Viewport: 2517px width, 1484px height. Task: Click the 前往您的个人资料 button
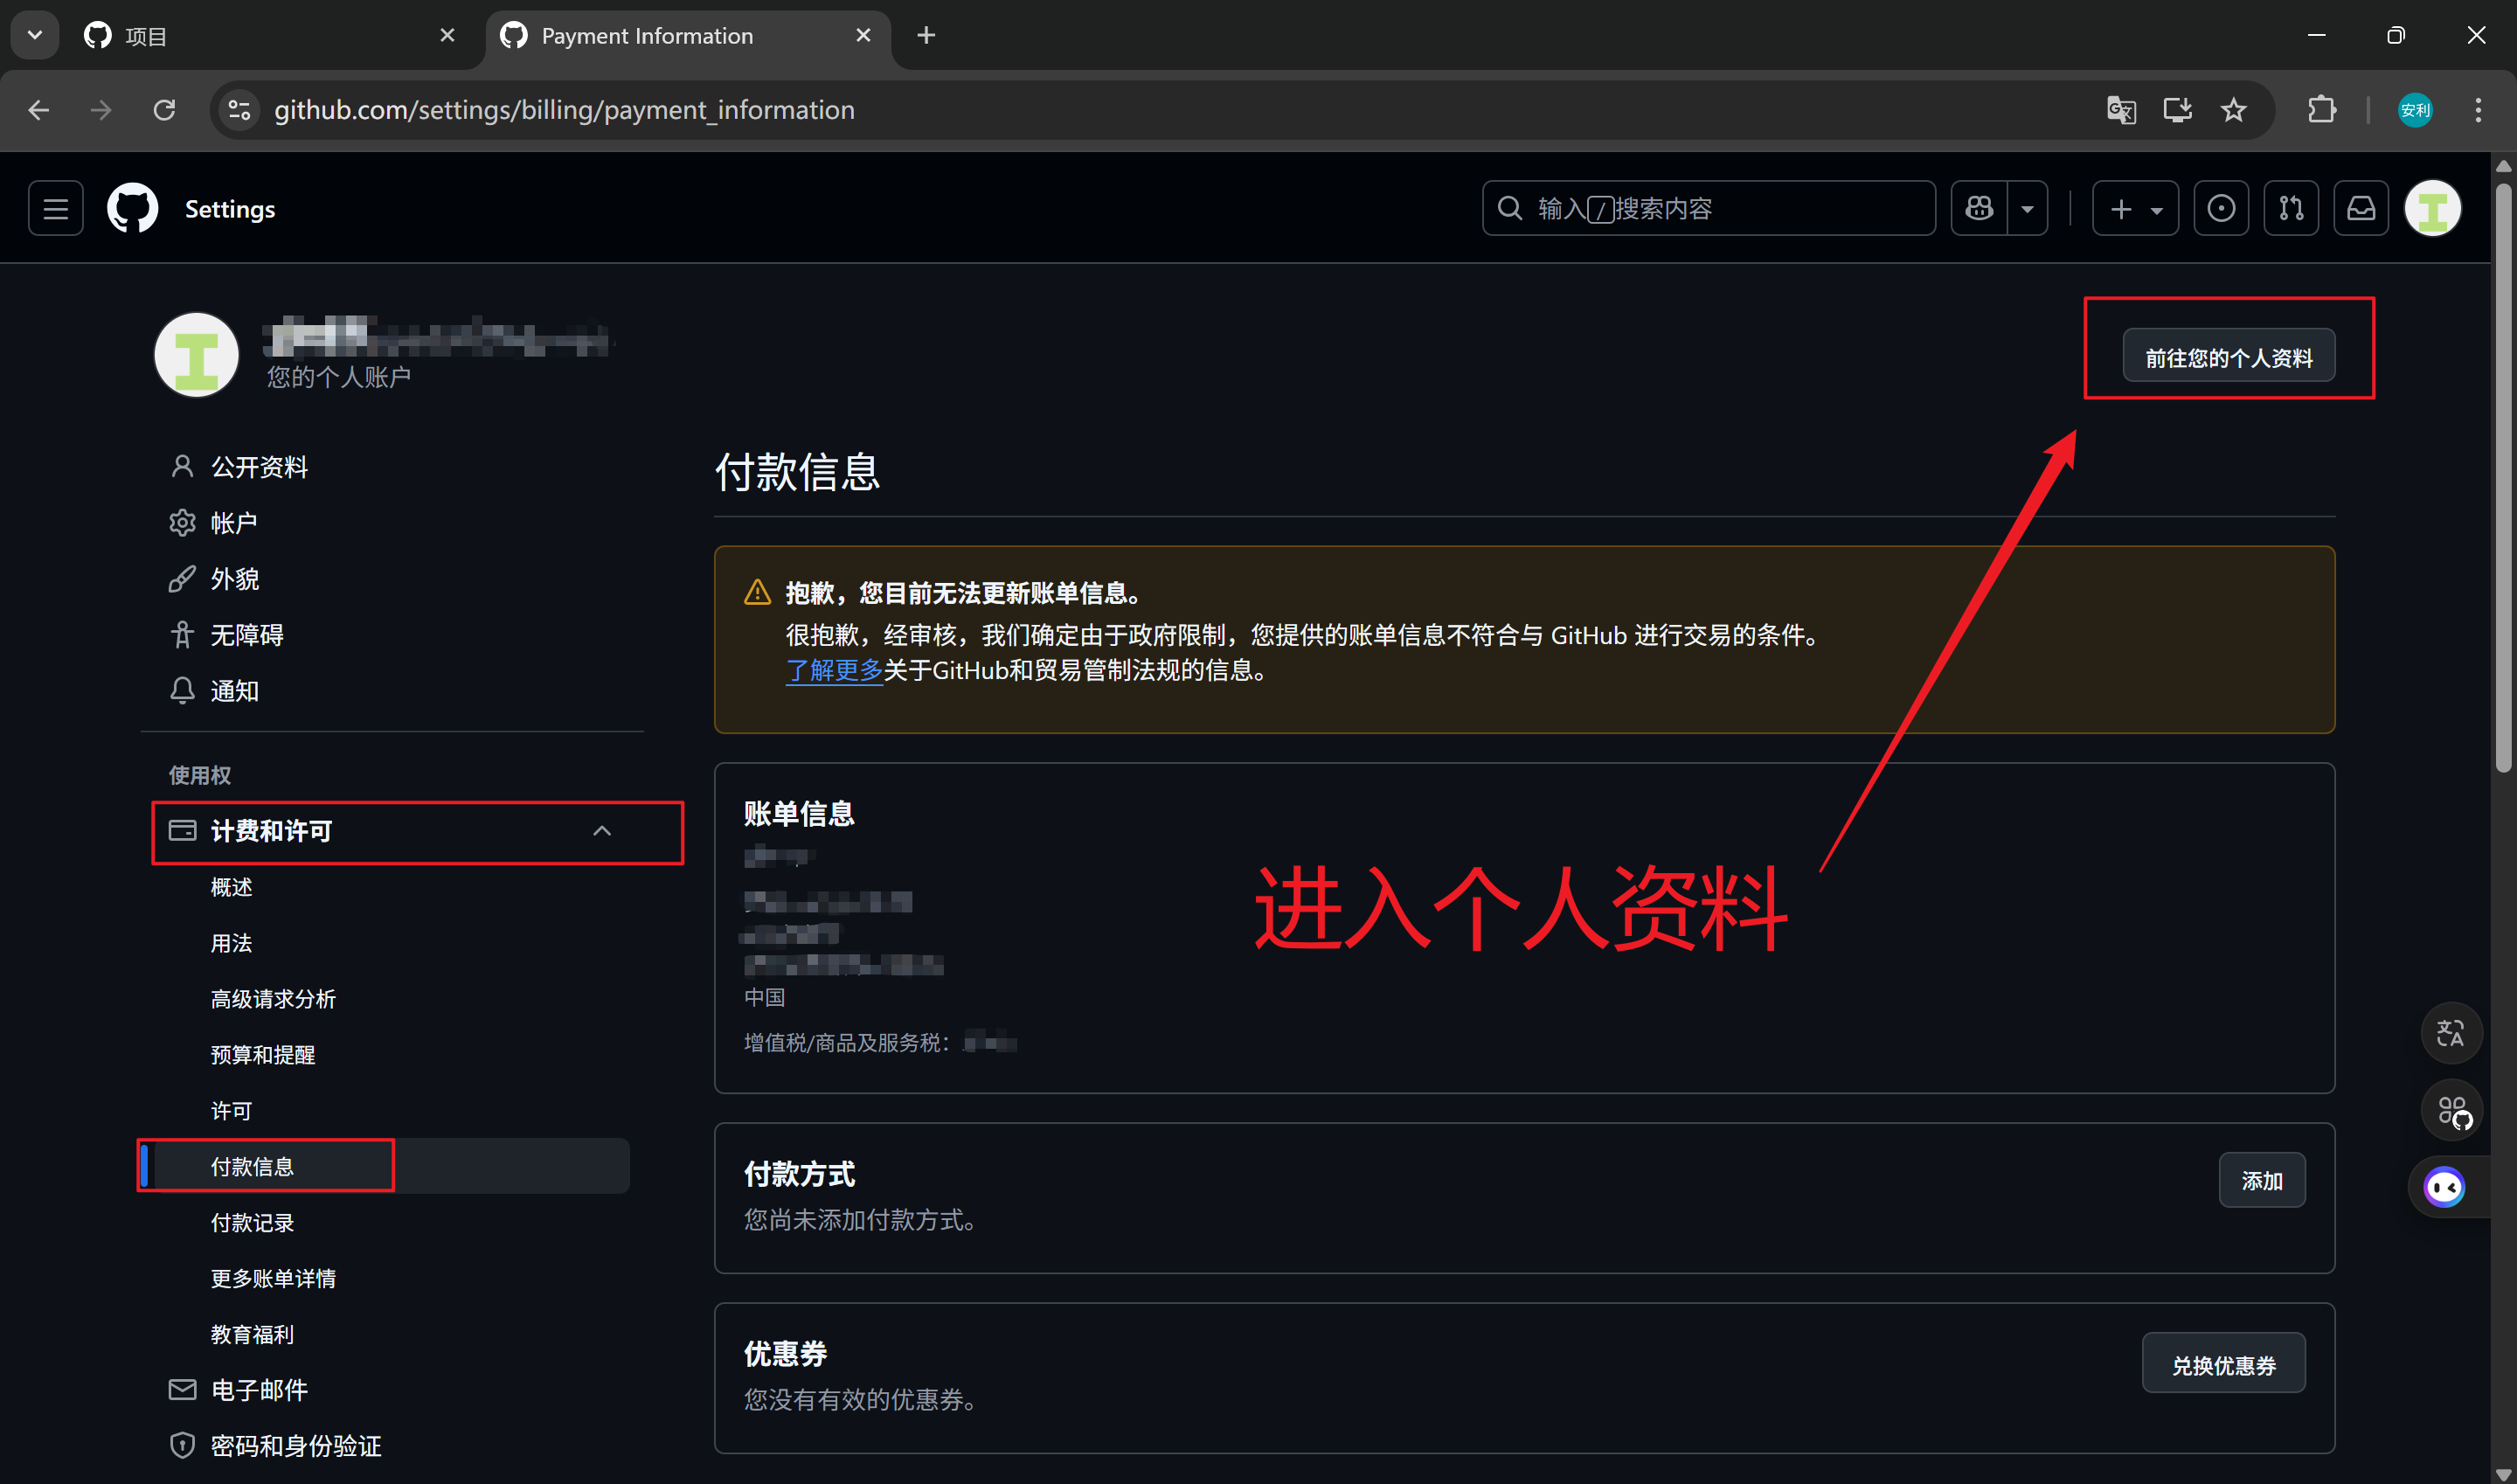tap(2228, 357)
